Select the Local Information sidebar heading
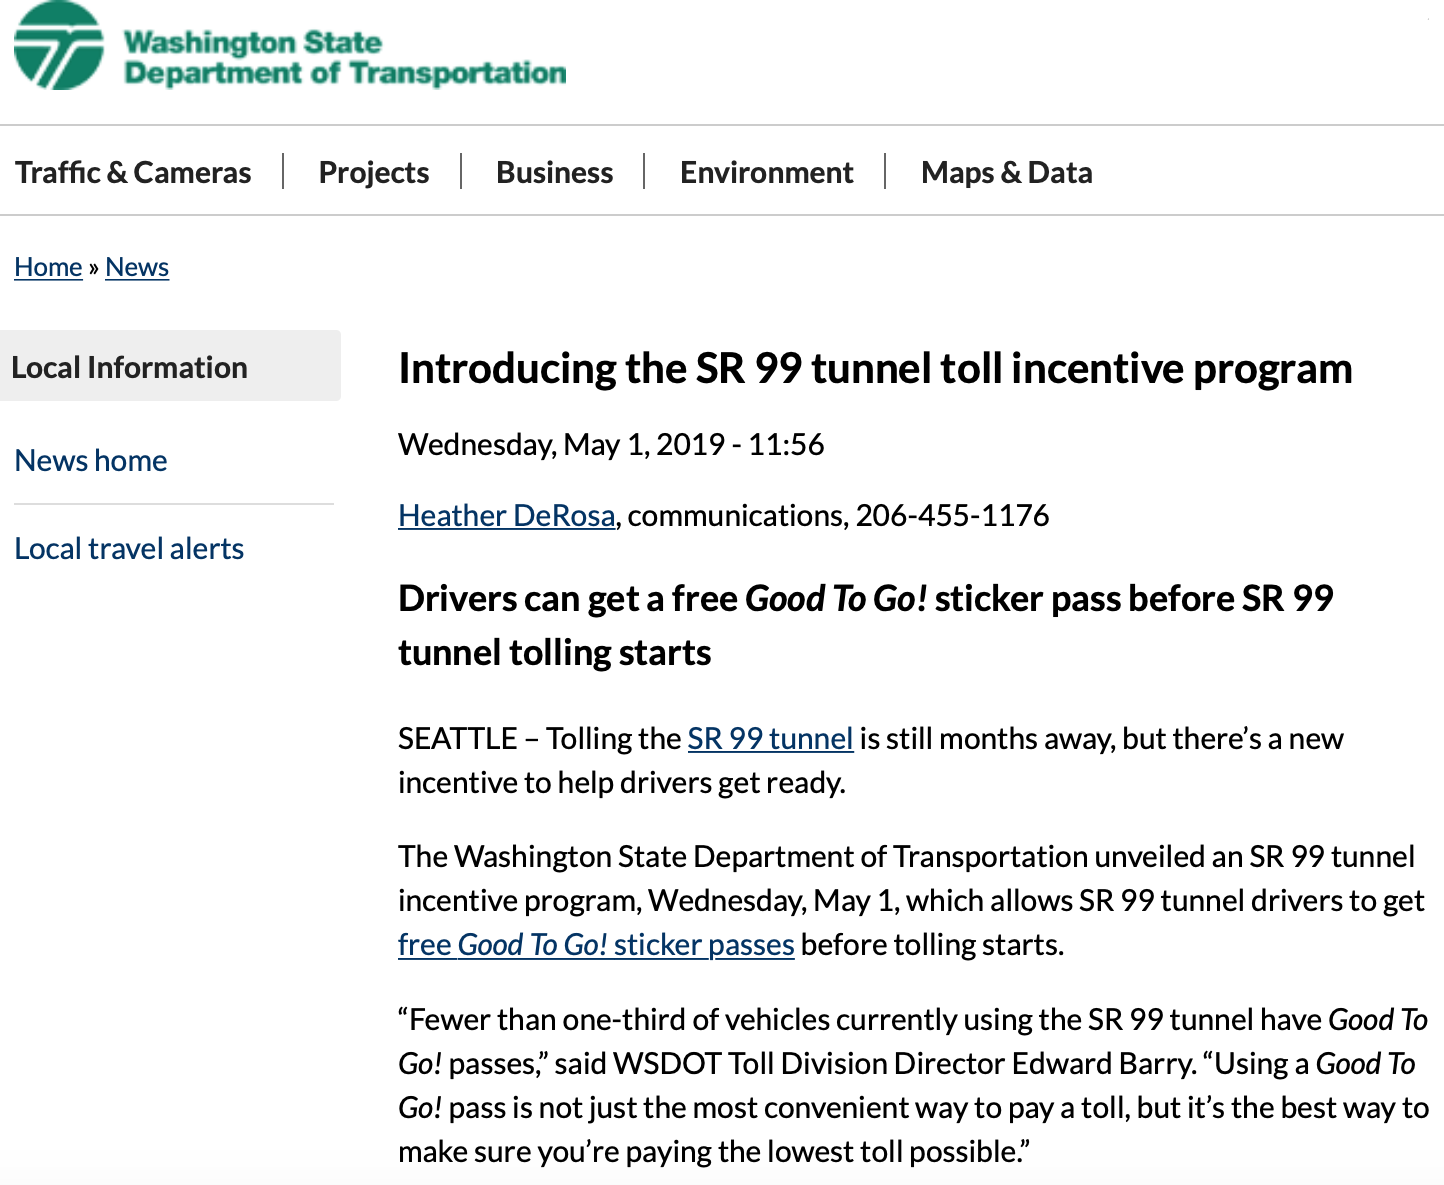The width and height of the screenshot is (1444, 1185). coord(130,367)
